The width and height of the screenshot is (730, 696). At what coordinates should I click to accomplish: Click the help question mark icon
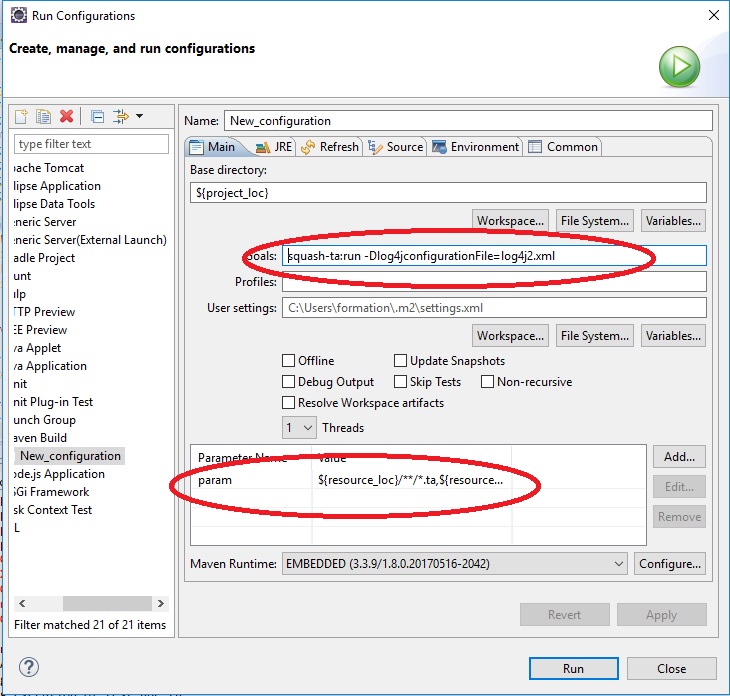[x=28, y=667]
